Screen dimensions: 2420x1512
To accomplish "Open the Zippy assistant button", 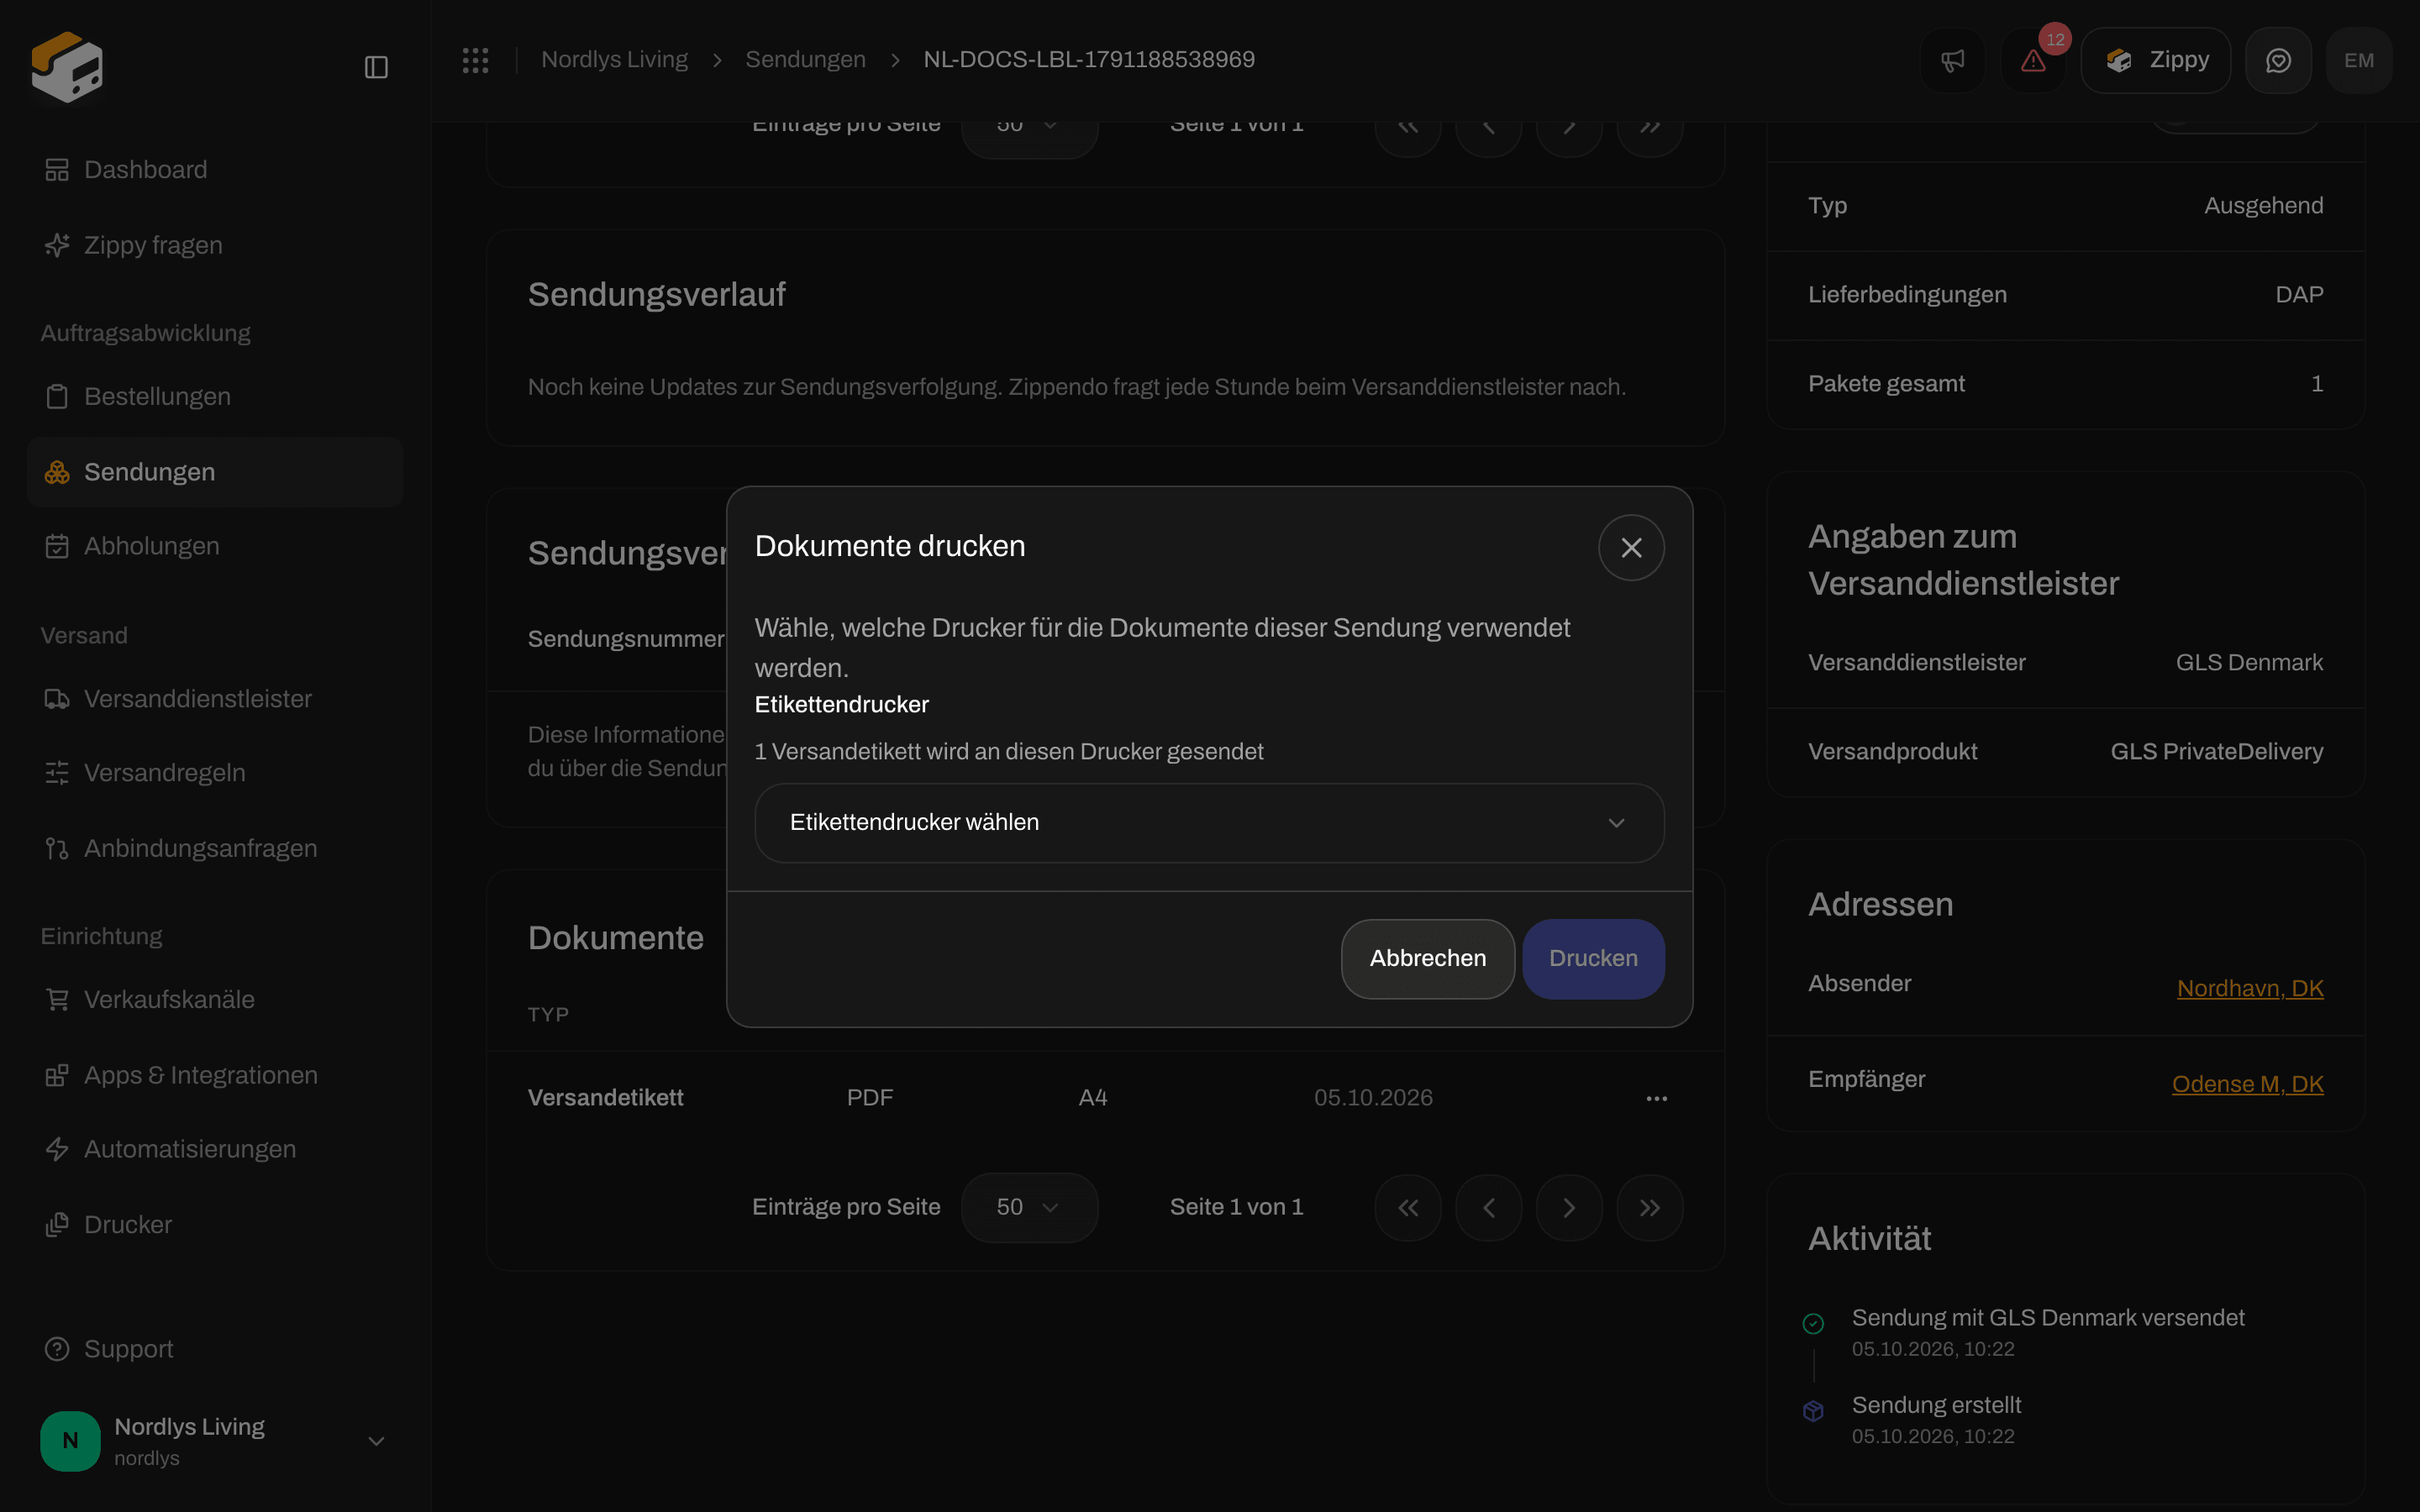I will [2156, 60].
